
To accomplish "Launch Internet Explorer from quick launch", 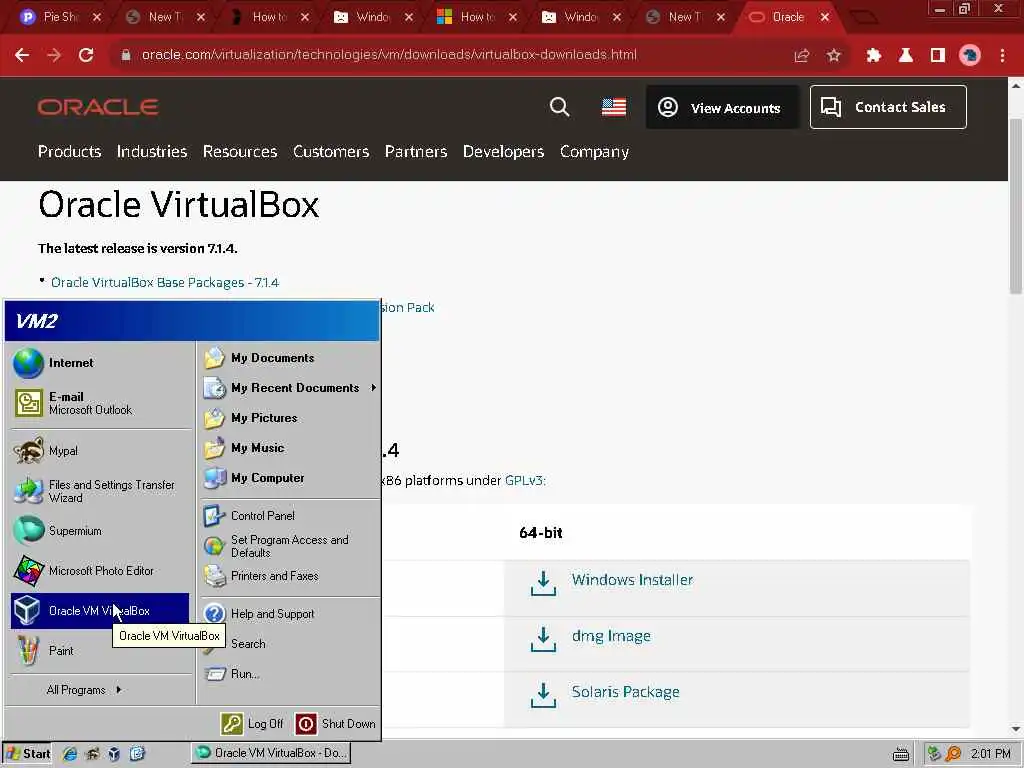I will pos(70,754).
